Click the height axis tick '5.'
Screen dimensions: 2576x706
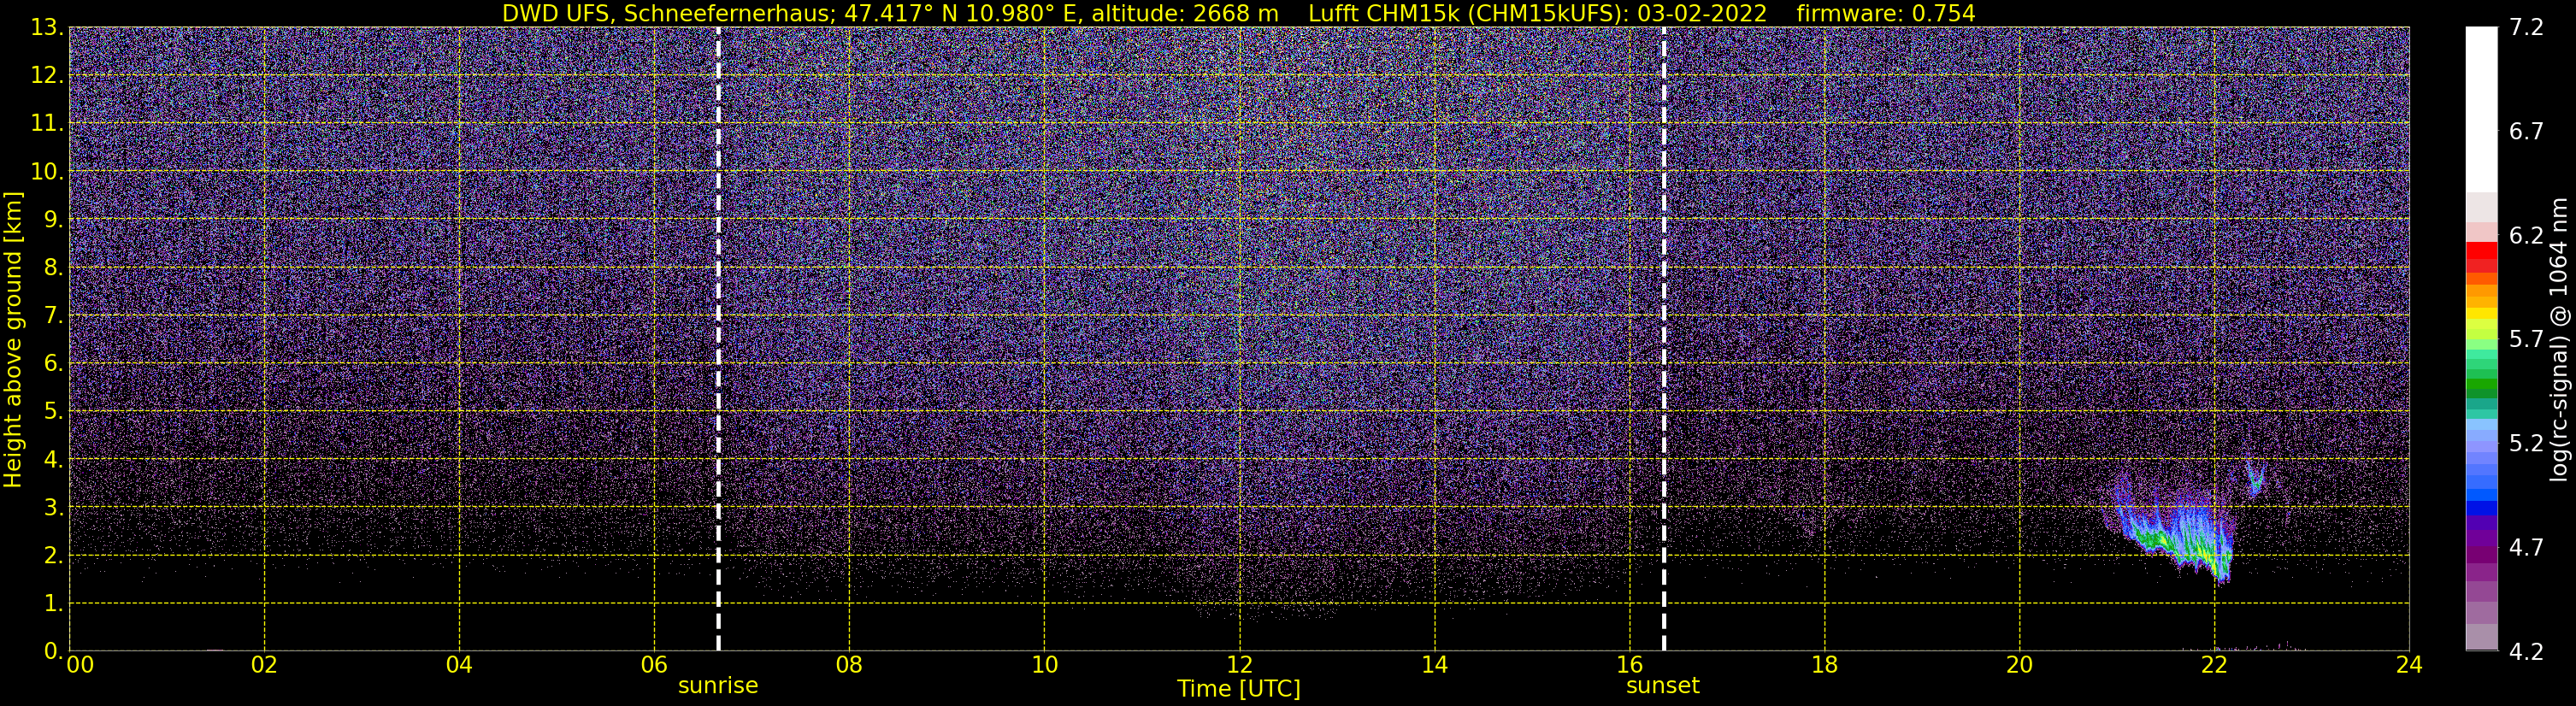(52, 411)
